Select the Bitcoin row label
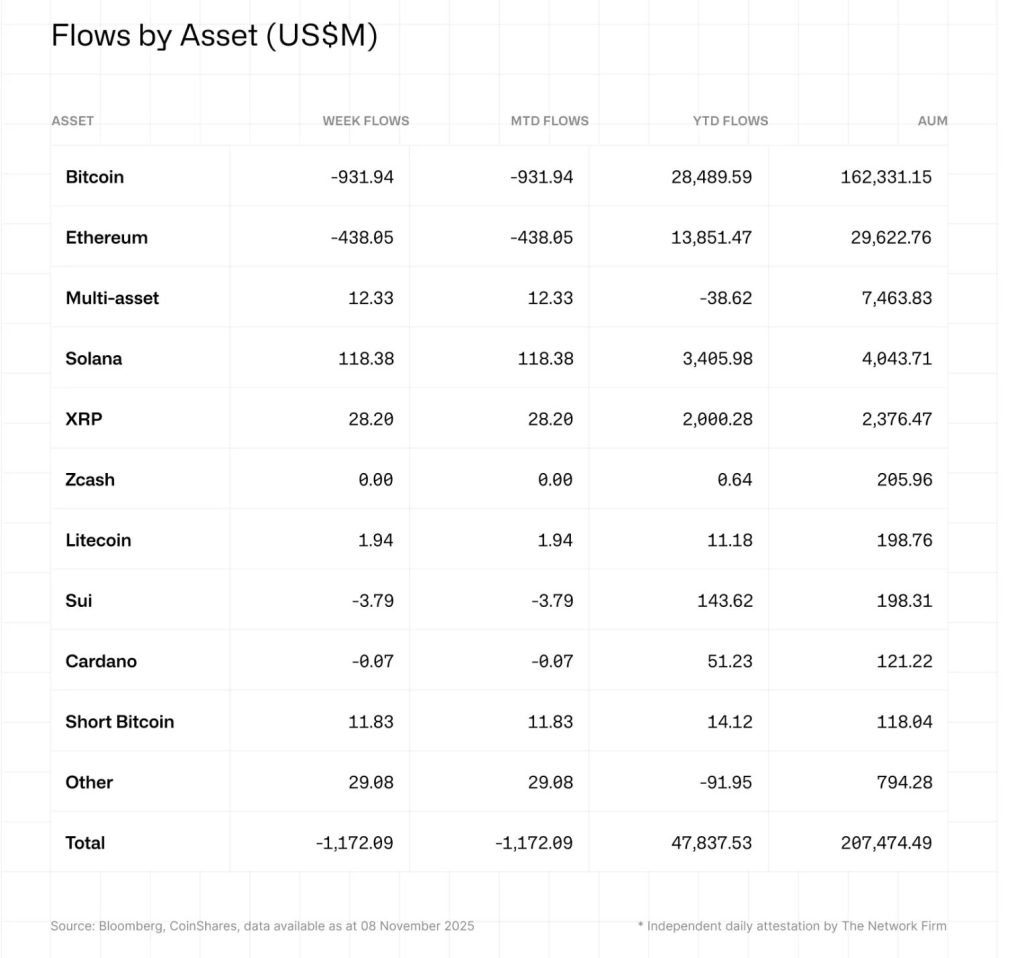The height and width of the screenshot is (958, 1024). click(x=95, y=177)
